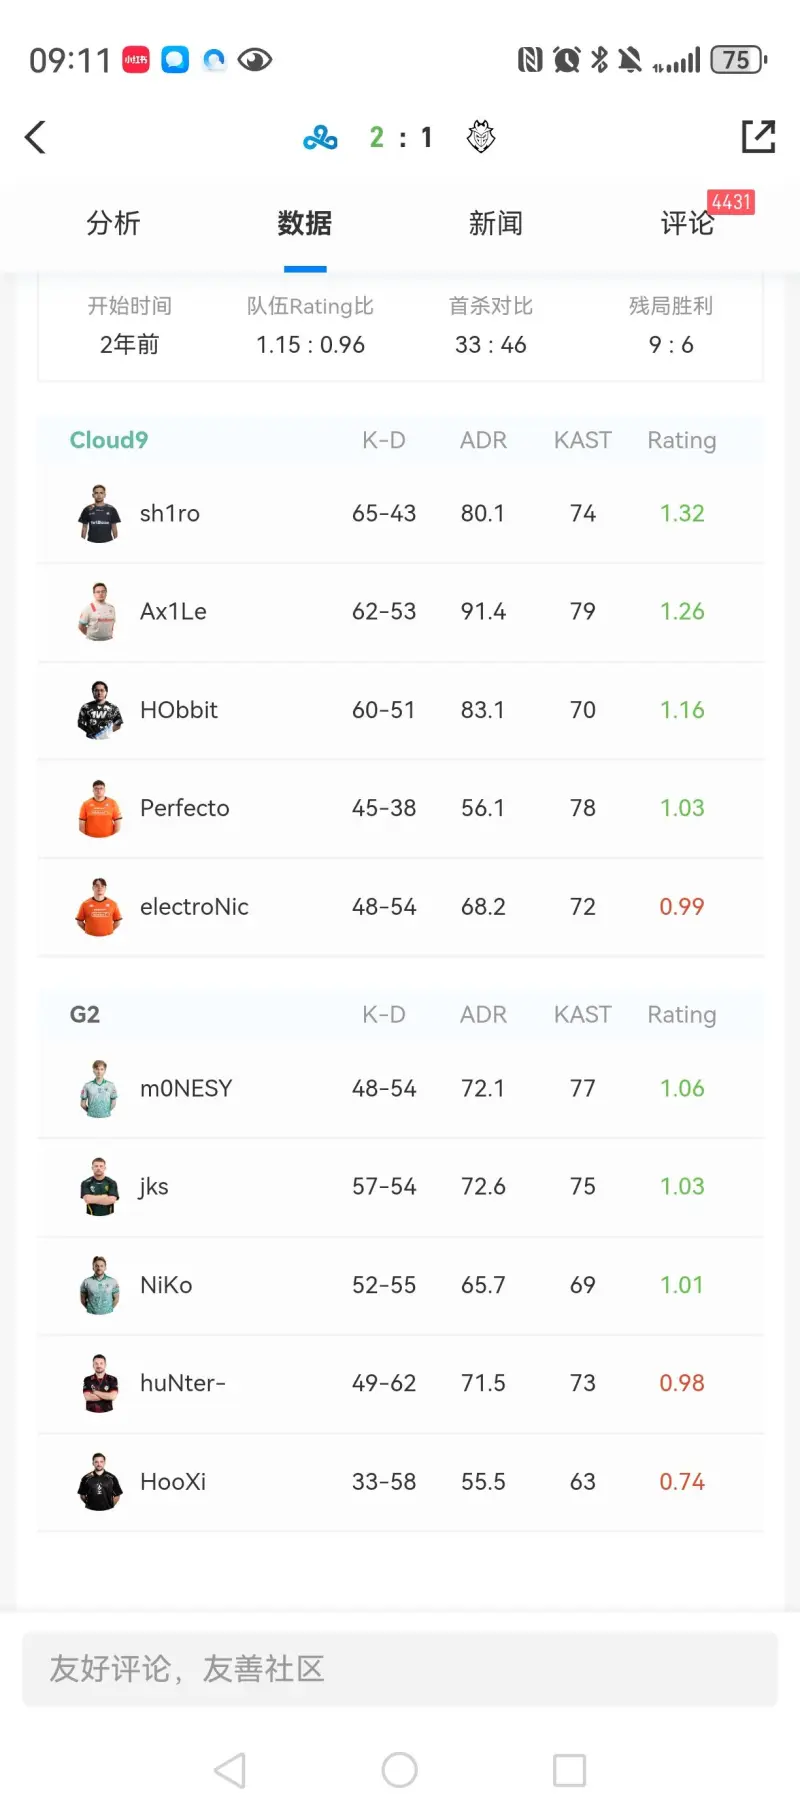This screenshot has height=1814, width=800.
Task: Switch to the 新闻 tab
Action: [x=496, y=223]
